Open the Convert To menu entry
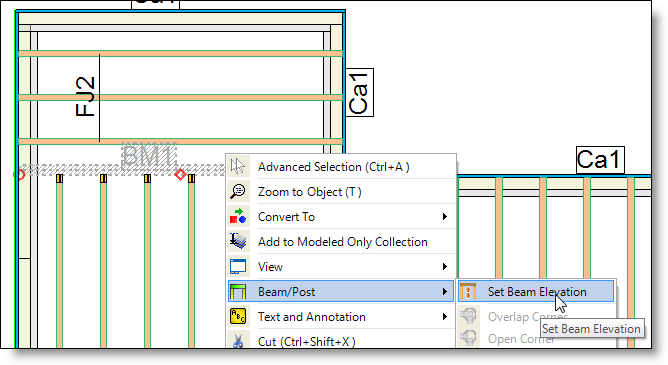 (341, 217)
